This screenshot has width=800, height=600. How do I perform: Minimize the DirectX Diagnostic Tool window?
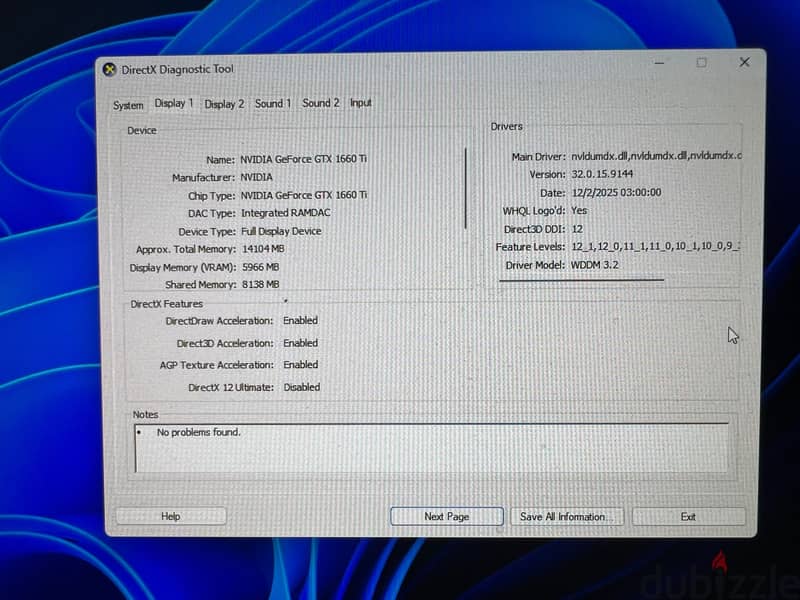coord(659,63)
